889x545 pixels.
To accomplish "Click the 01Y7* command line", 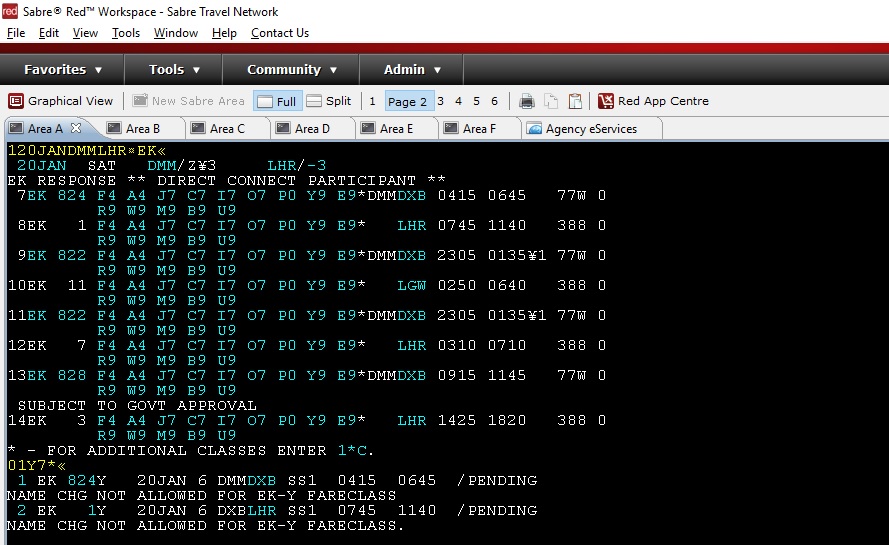I will click(37, 466).
